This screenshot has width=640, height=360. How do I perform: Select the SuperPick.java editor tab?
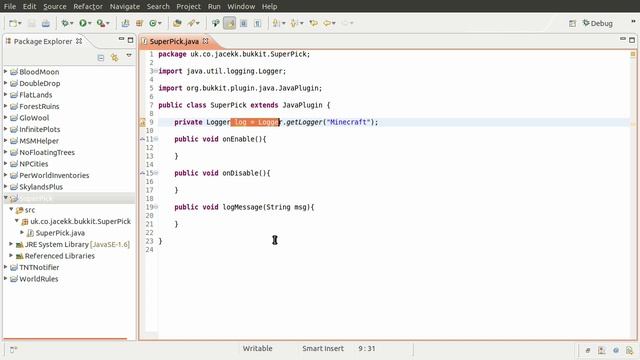pyautogui.click(x=174, y=41)
